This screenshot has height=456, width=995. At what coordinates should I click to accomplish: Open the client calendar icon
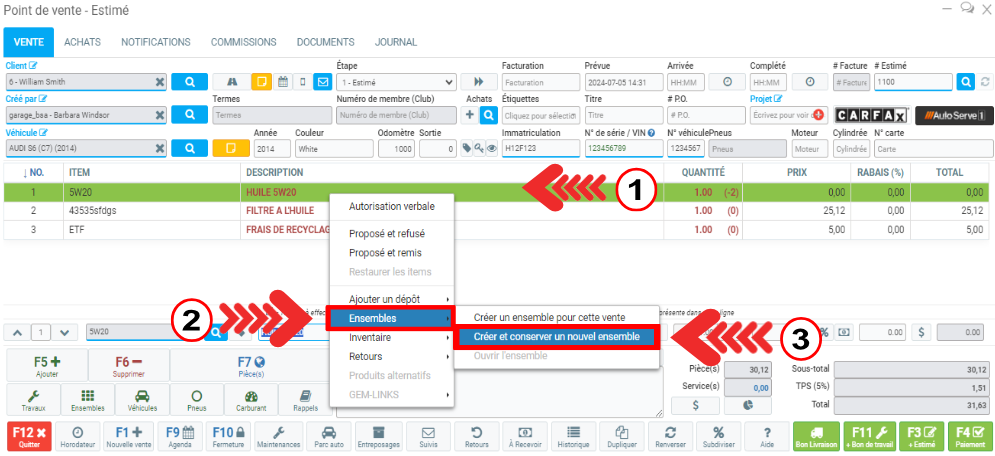pyautogui.click(x=283, y=82)
